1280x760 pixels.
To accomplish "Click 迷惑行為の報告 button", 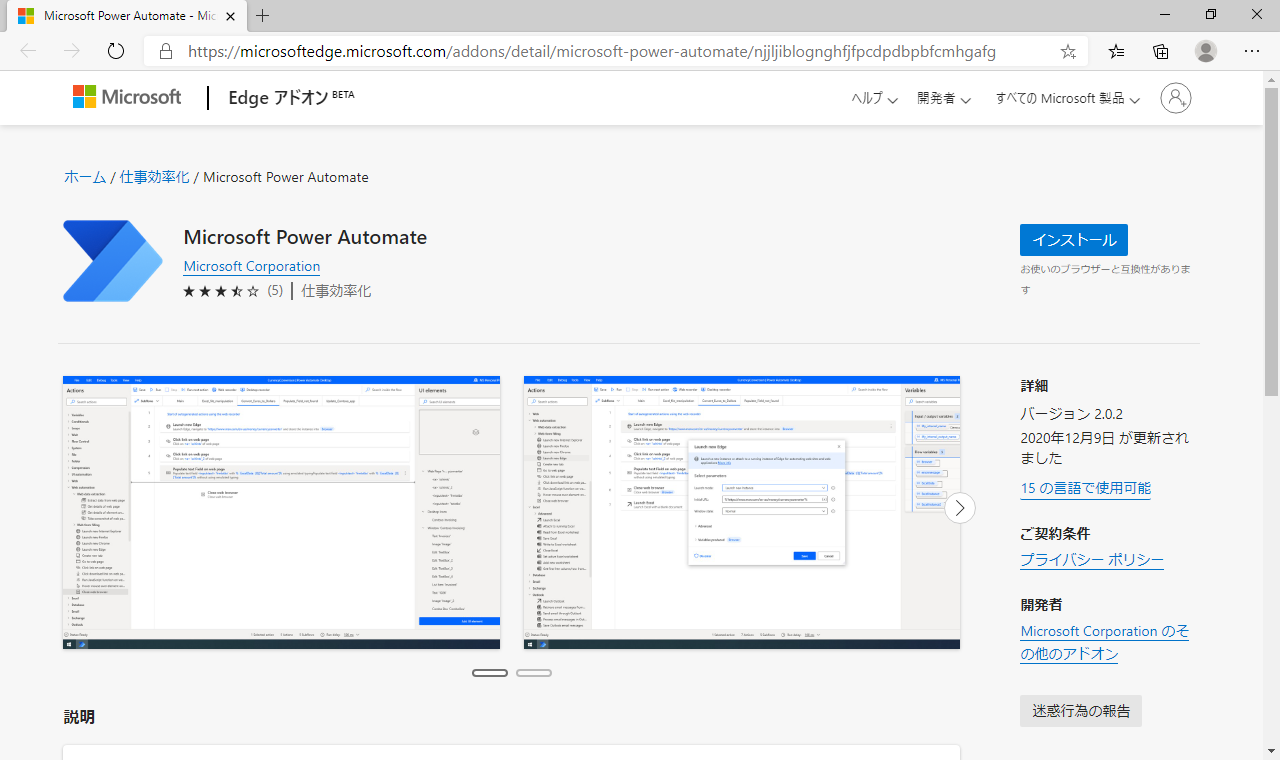I will pyautogui.click(x=1081, y=711).
